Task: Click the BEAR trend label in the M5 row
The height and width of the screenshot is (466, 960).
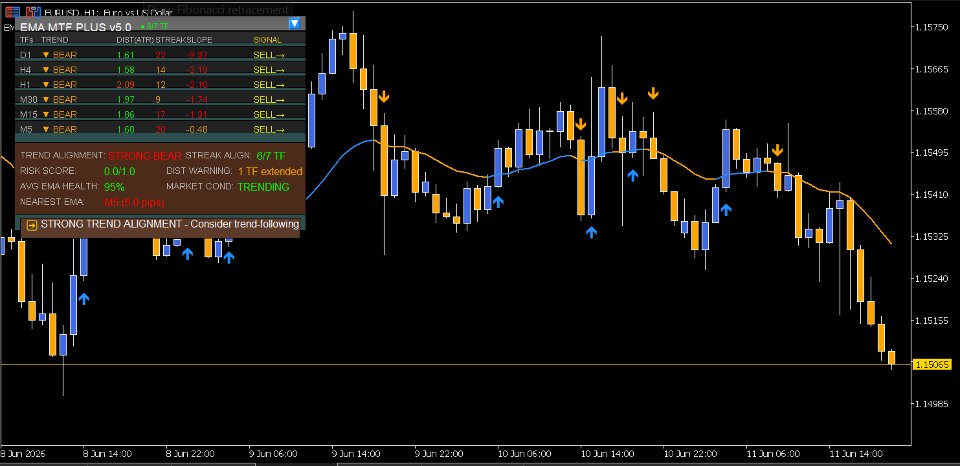Action: [65, 129]
